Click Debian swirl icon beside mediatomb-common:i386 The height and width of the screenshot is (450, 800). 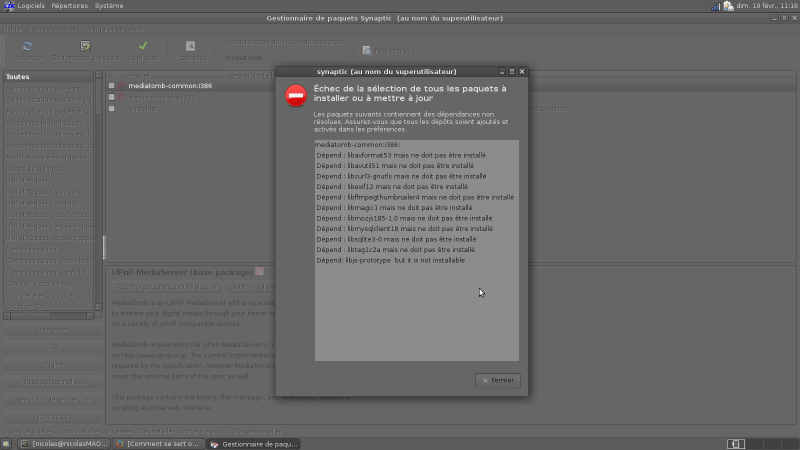[x=121, y=86]
